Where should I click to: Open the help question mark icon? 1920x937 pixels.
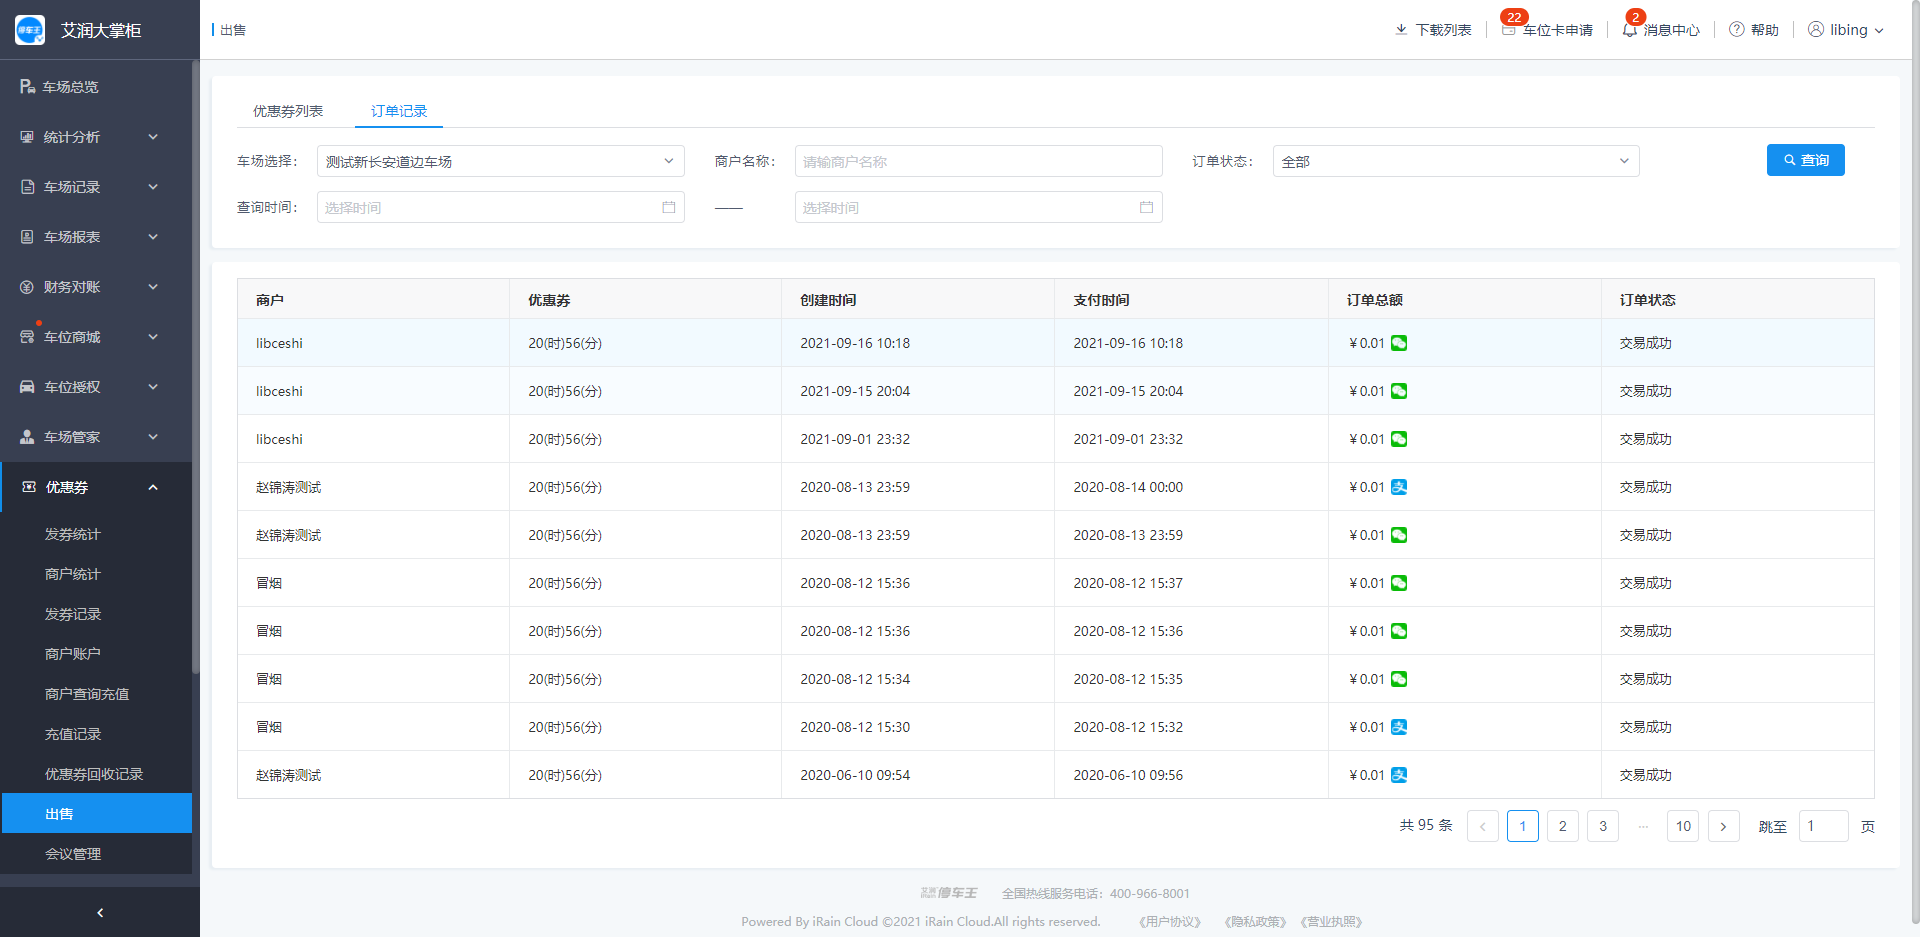(1737, 30)
